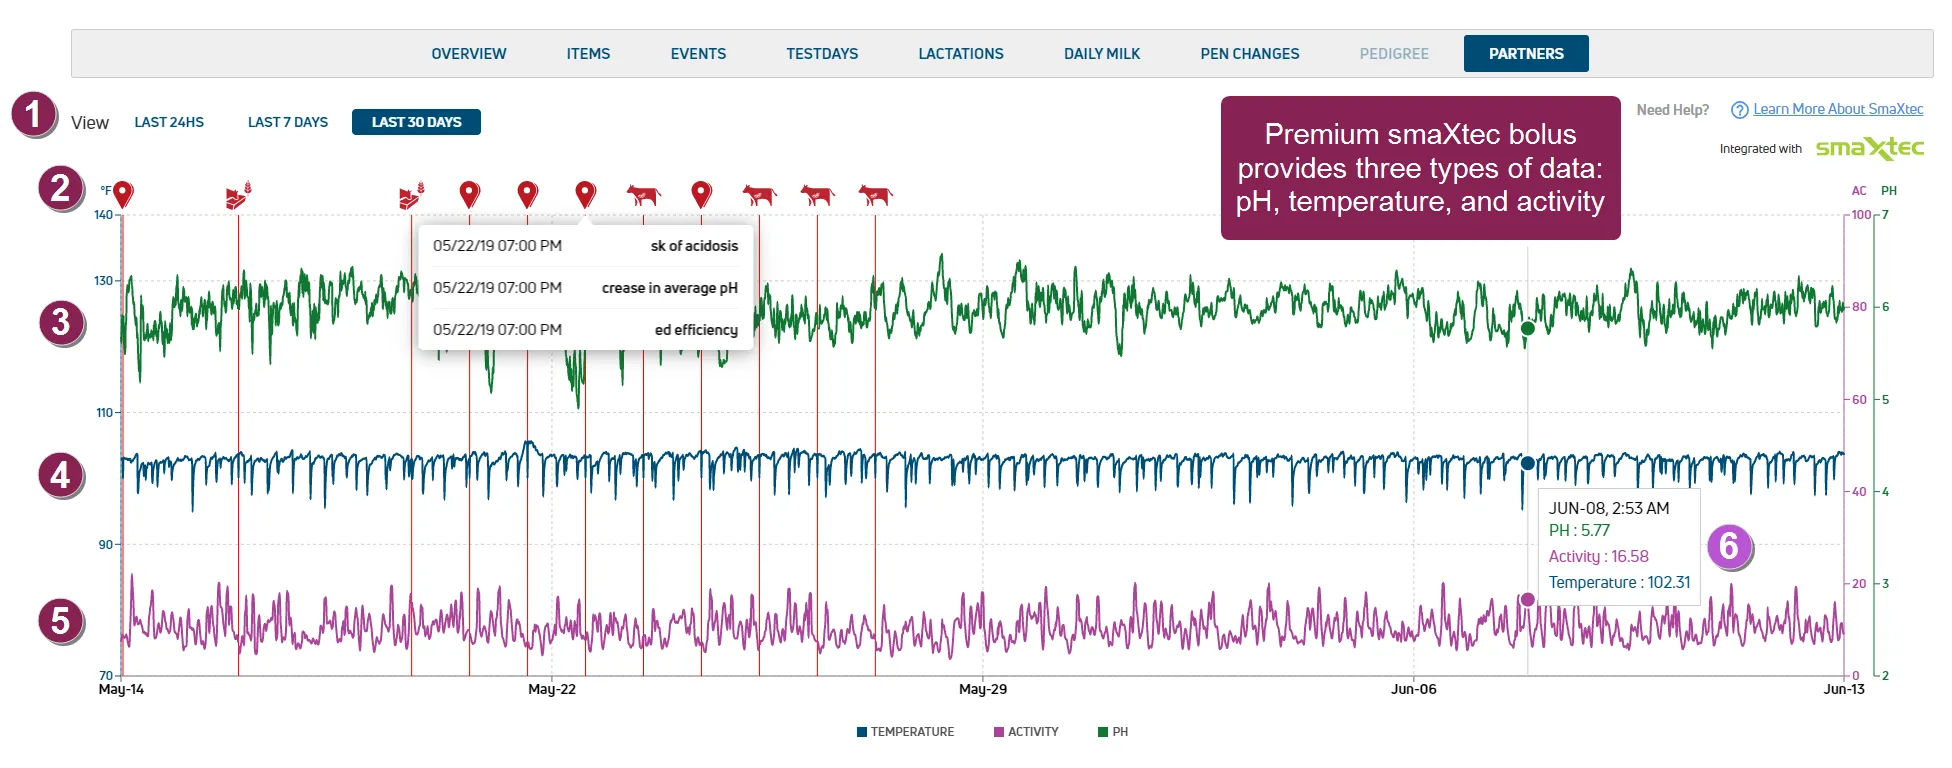1952x768 pixels.
Task: Click the 'PH : 5.77' tooltip value
Action: click(x=1579, y=531)
